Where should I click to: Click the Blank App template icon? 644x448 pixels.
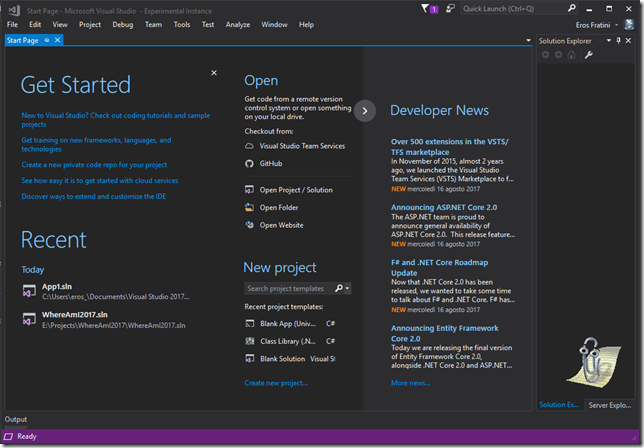250,324
